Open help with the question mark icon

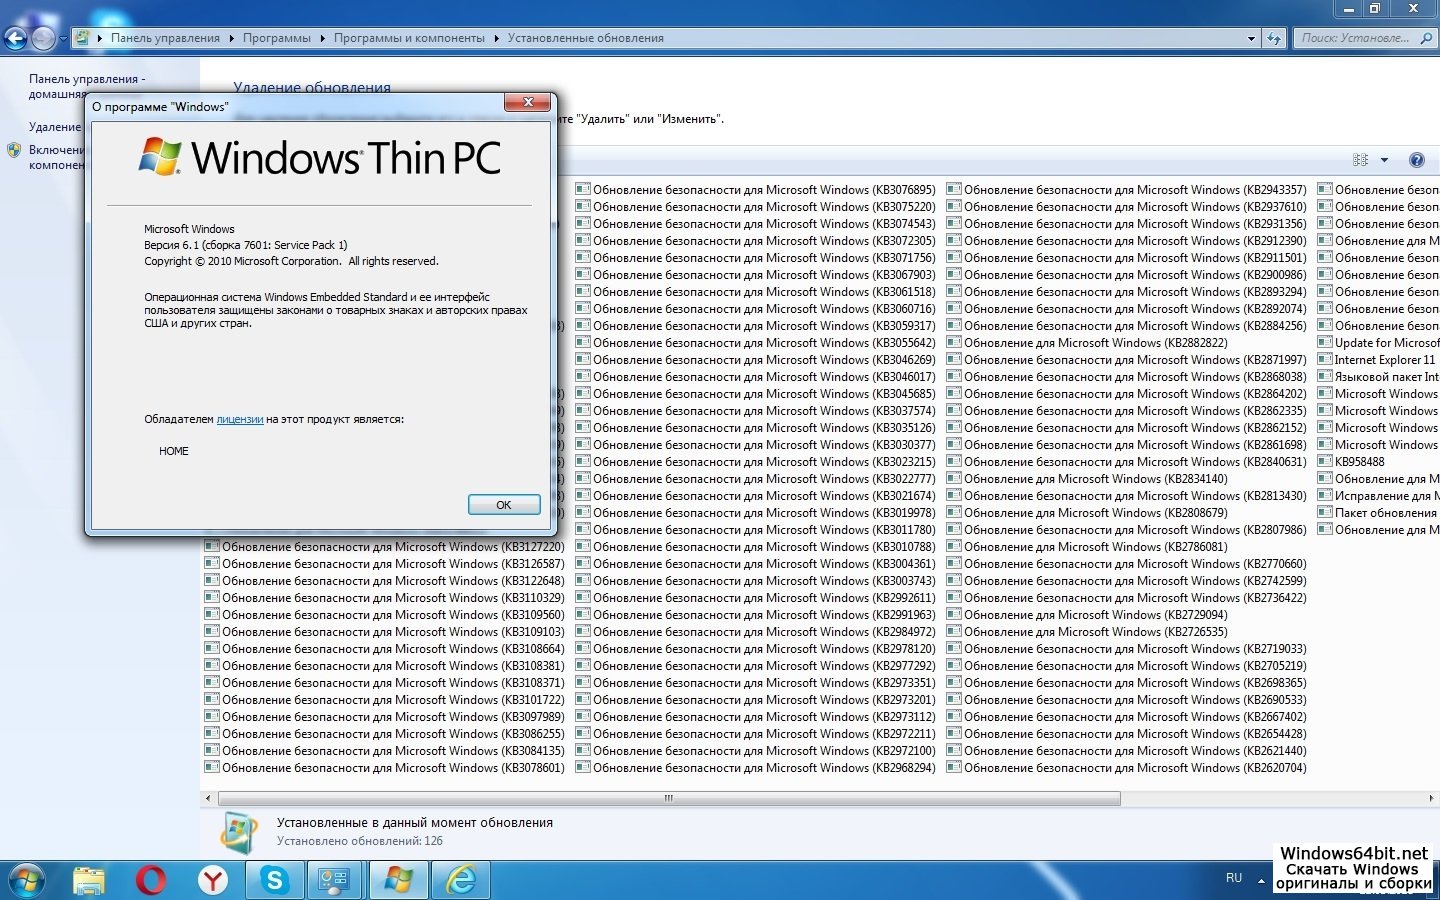(1416, 160)
